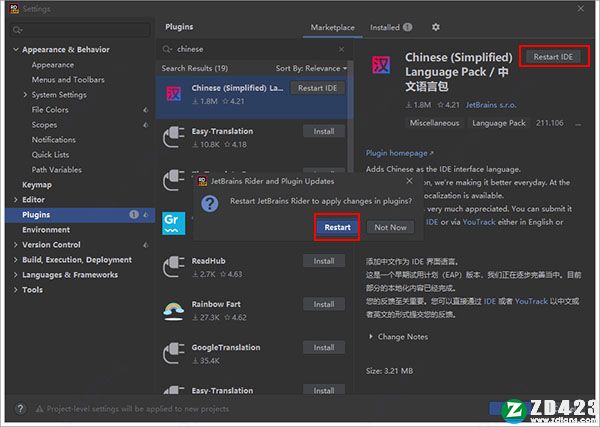Screen dimensions: 600x427
Task: Open the YouTrack link in English description
Action: (479, 222)
